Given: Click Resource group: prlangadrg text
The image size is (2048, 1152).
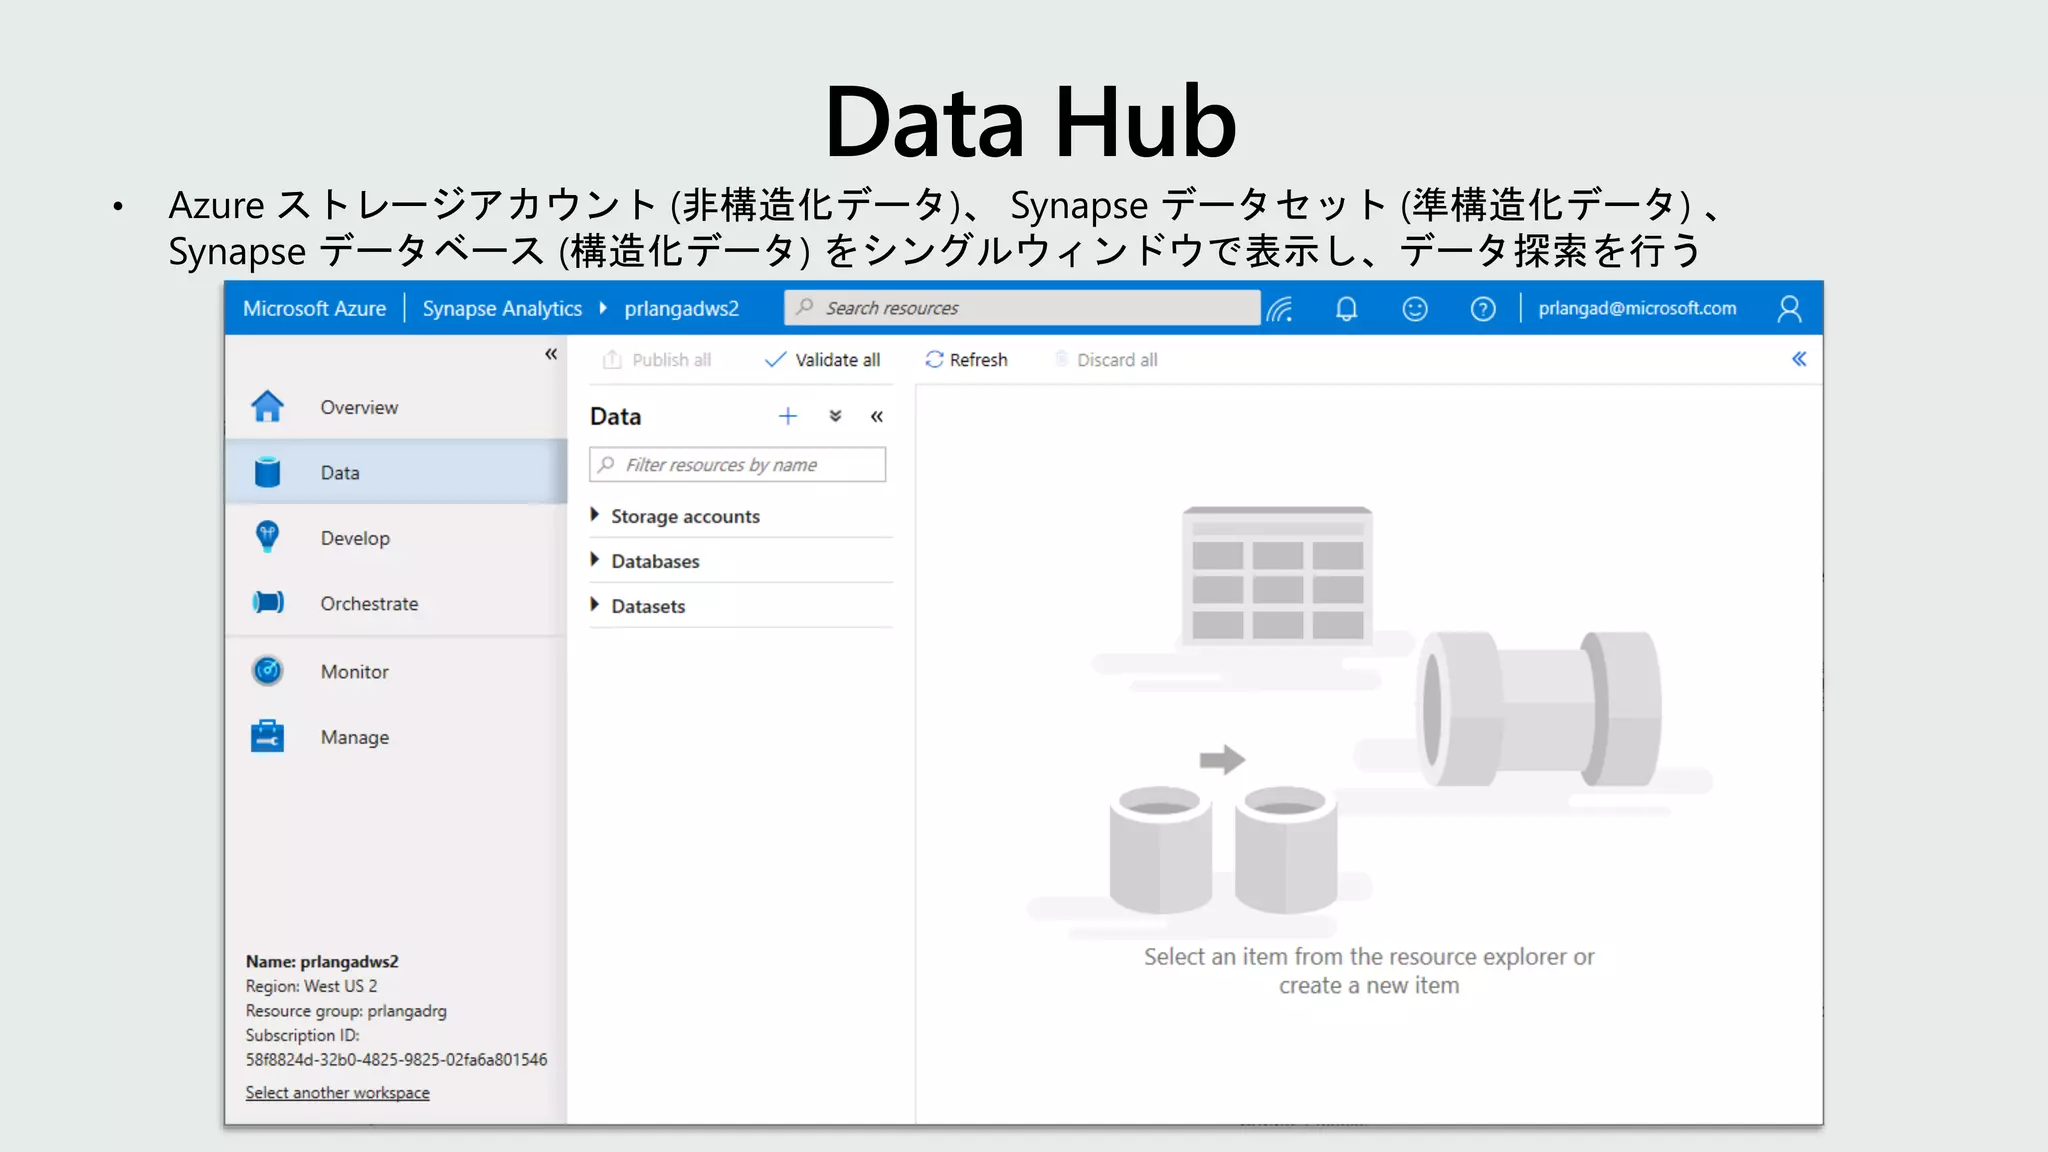Looking at the screenshot, I should pyautogui.click(x=346, y=1011).
